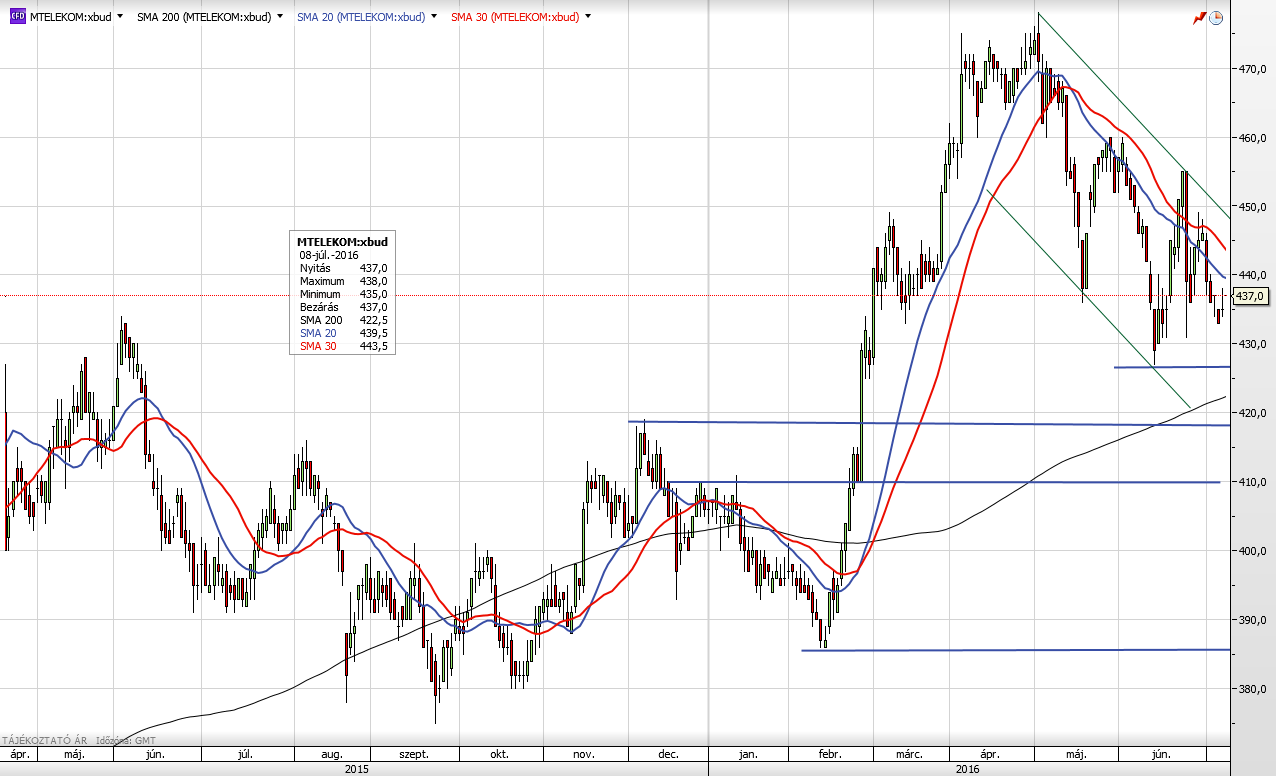The height and width of the screenshot is (776, 1276).
Task: Click the current price tag 437,0
Action: point(1251,296)
